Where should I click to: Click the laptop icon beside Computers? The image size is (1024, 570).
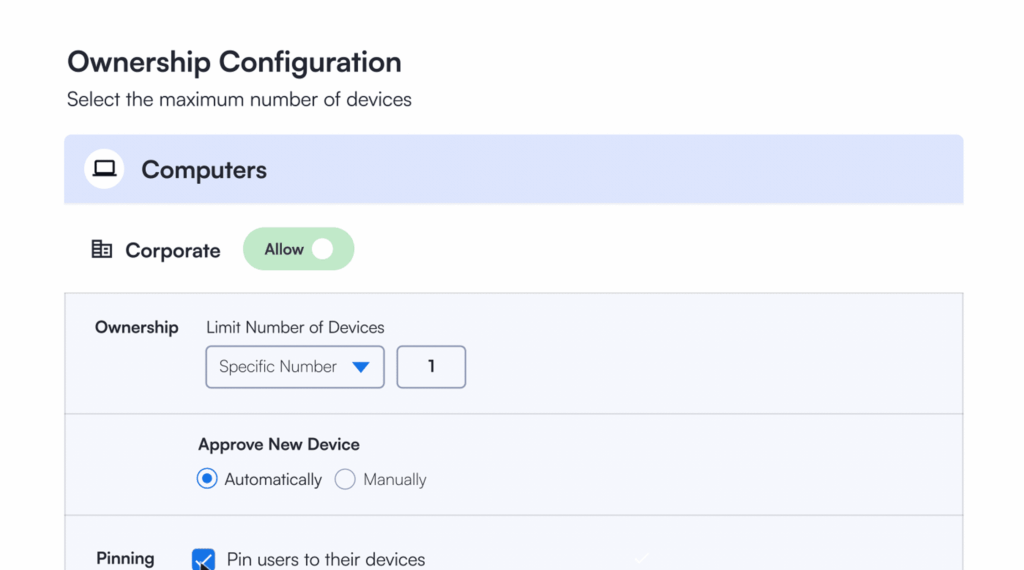(x=104, y=169)
